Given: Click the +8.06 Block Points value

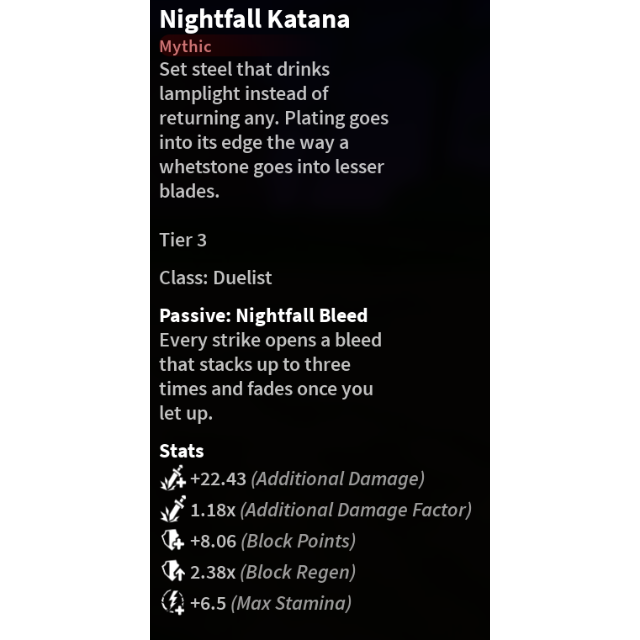Looking at the screenshot, I should pos(213,541).
